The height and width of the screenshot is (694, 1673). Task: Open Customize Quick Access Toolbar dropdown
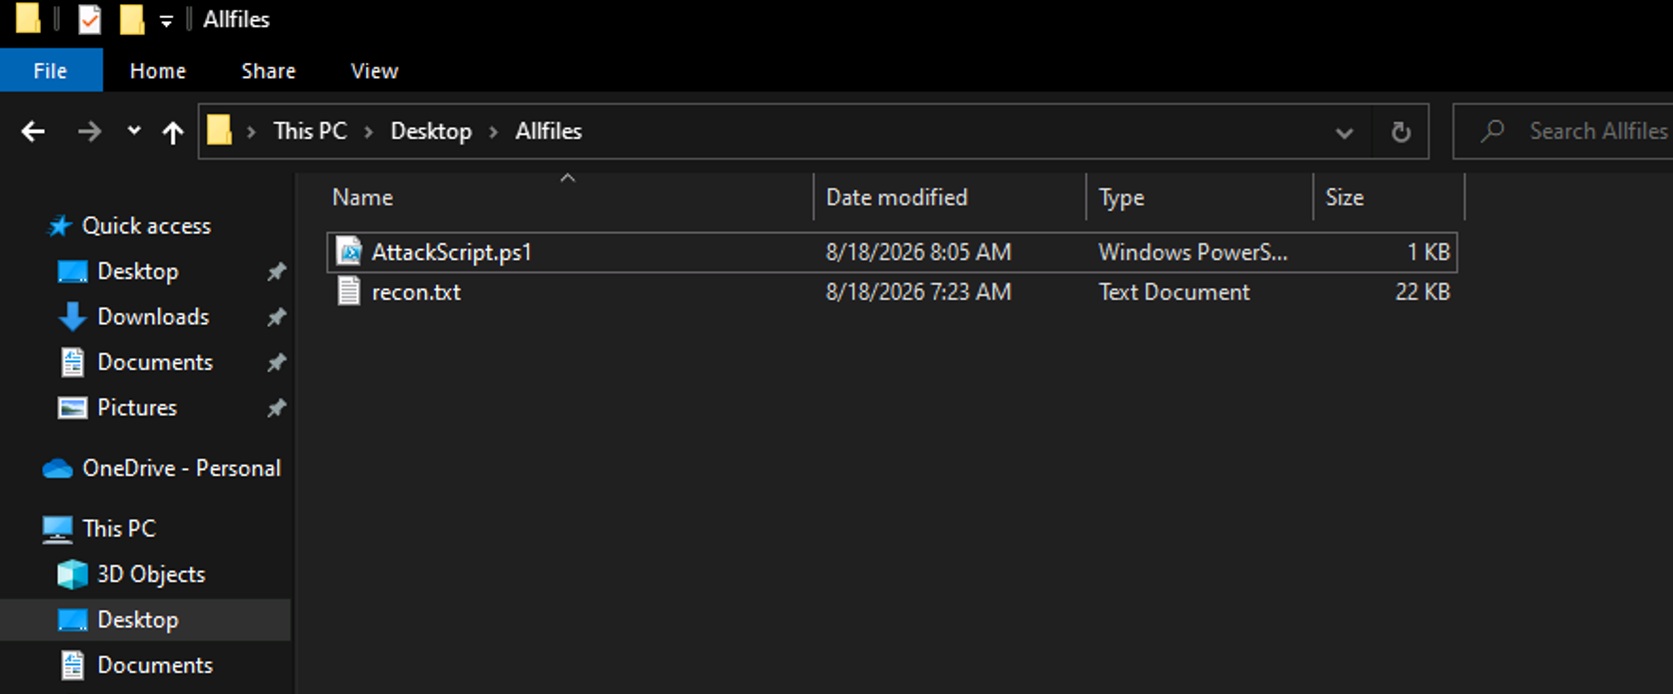(166, 21)
